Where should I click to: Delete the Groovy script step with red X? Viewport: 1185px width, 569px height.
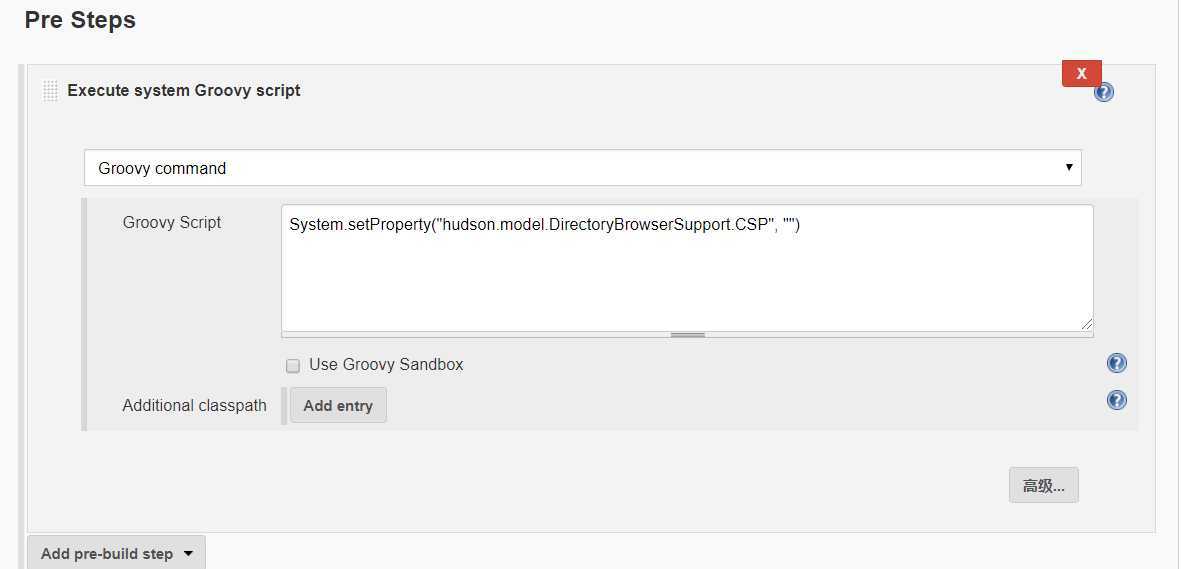pyautogui.click(x=1081, y=73)
